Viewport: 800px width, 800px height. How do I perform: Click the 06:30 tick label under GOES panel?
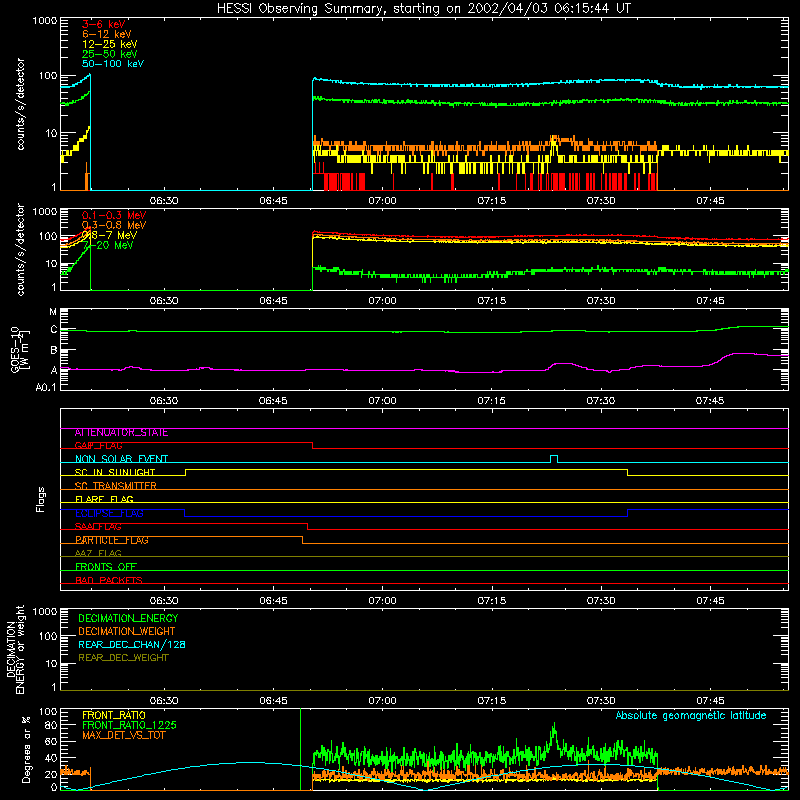pyautogui.click(x=164, y=401)
